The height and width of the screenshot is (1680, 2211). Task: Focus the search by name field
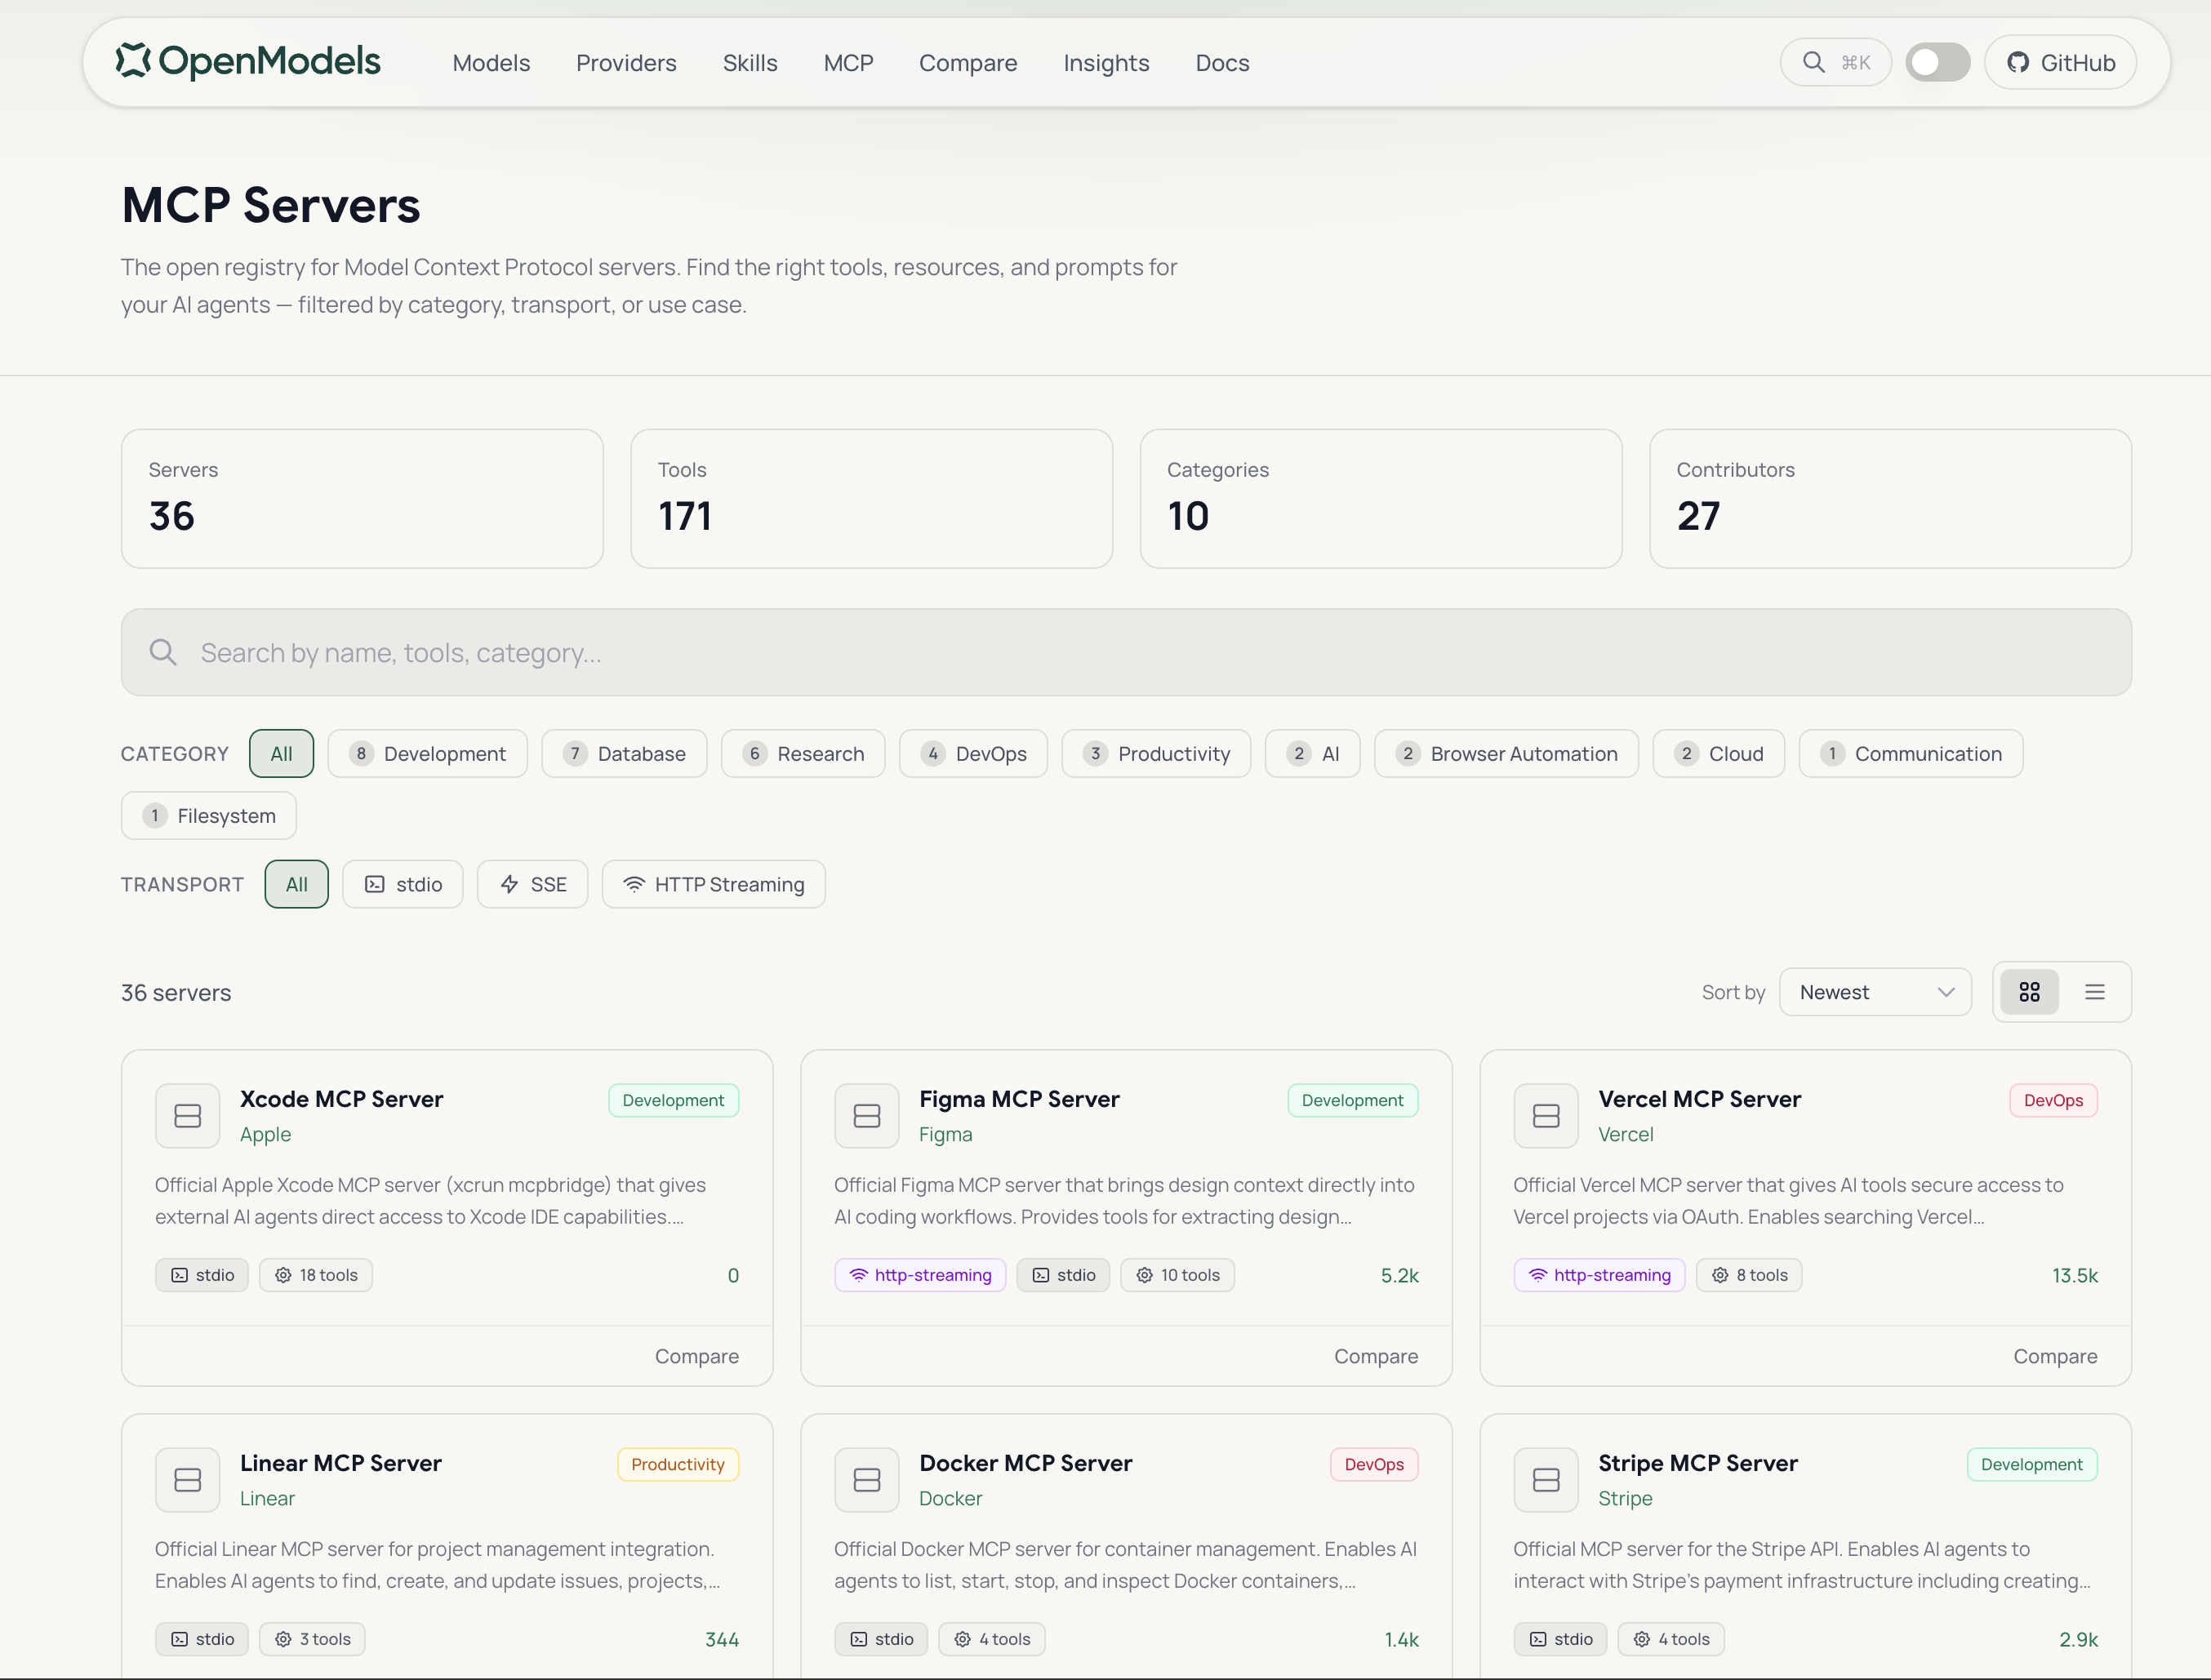point(1126,653)
